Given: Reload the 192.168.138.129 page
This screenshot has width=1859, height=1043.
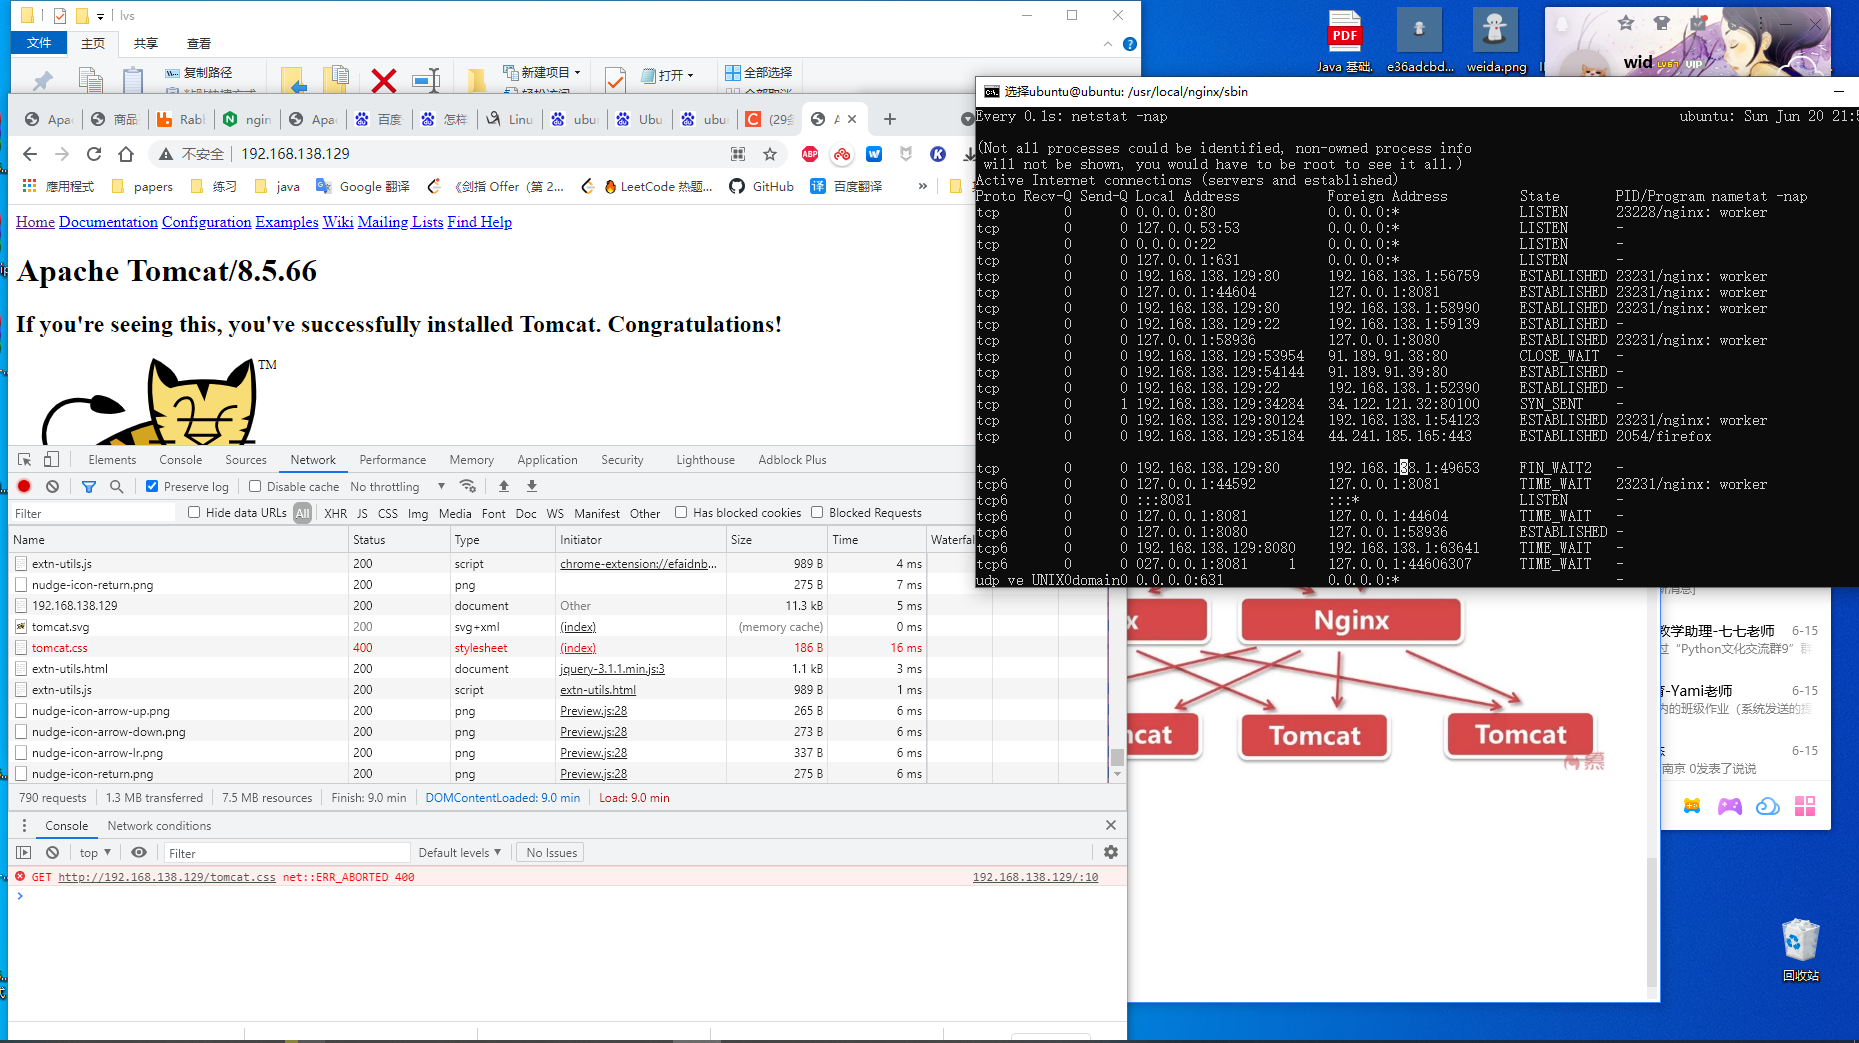Looking at the screenshot, I should coord(94,154).
